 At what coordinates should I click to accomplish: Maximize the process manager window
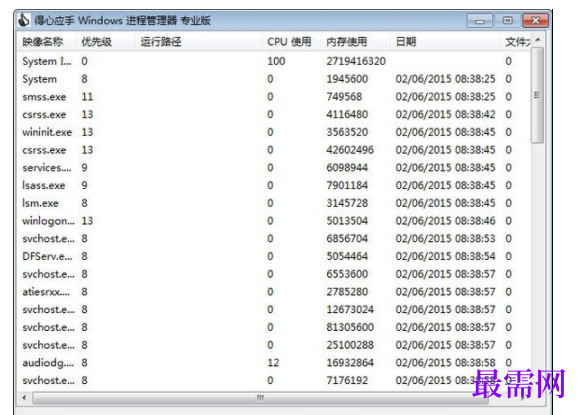(x=507, y=21)
